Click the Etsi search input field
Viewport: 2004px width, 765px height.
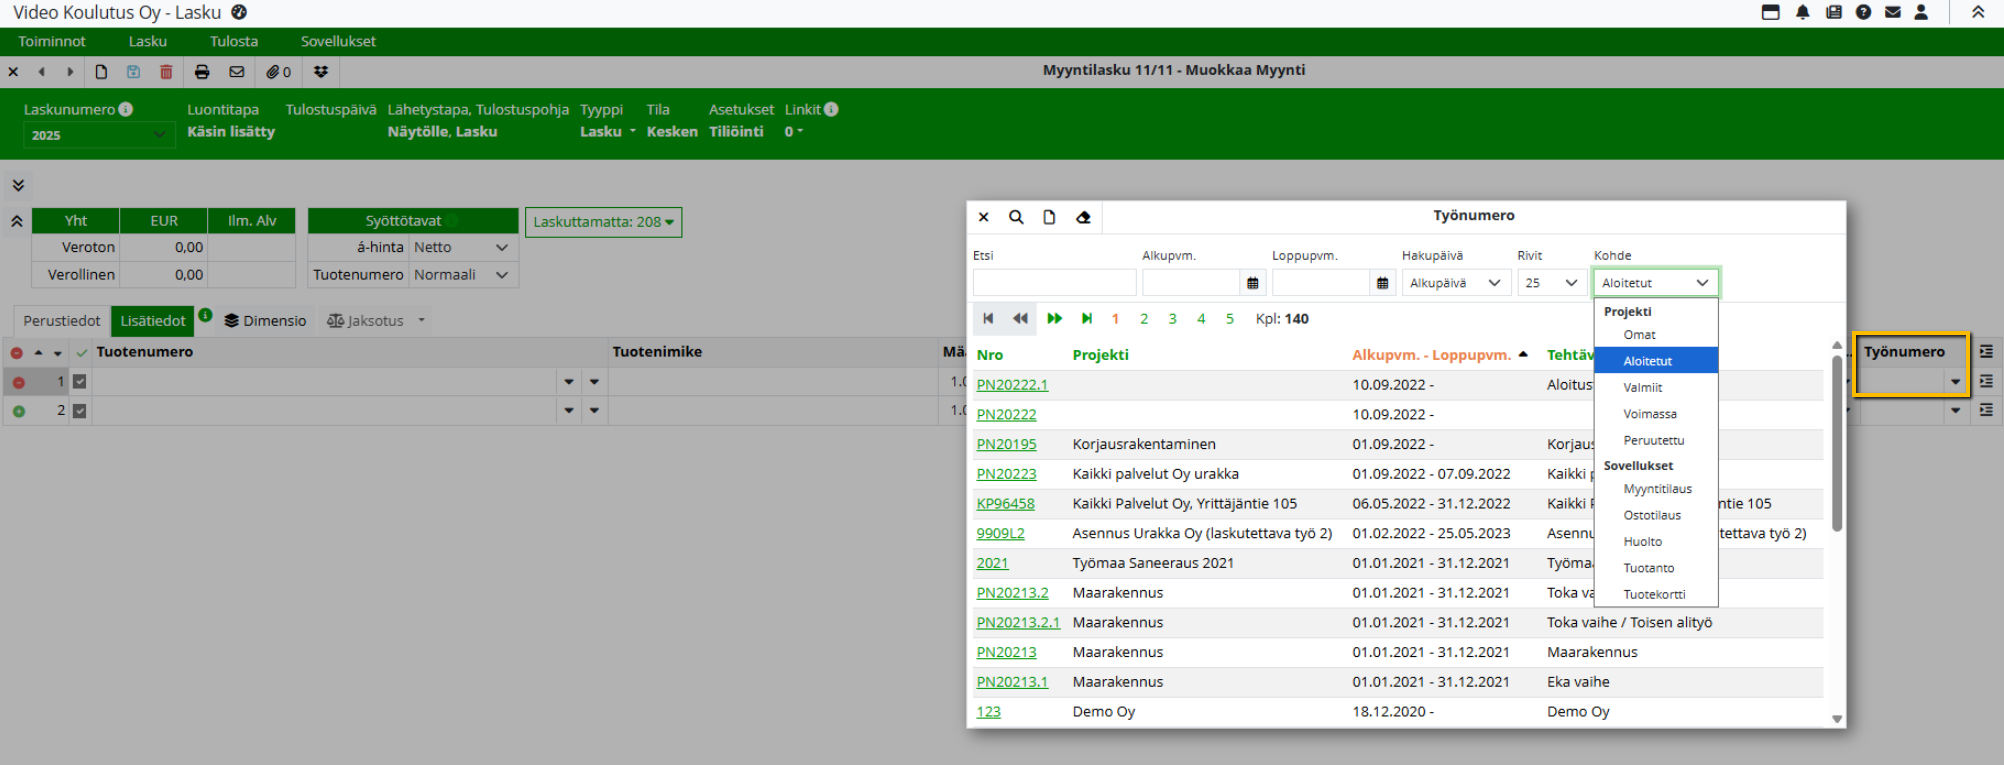tap(1054, 283)
